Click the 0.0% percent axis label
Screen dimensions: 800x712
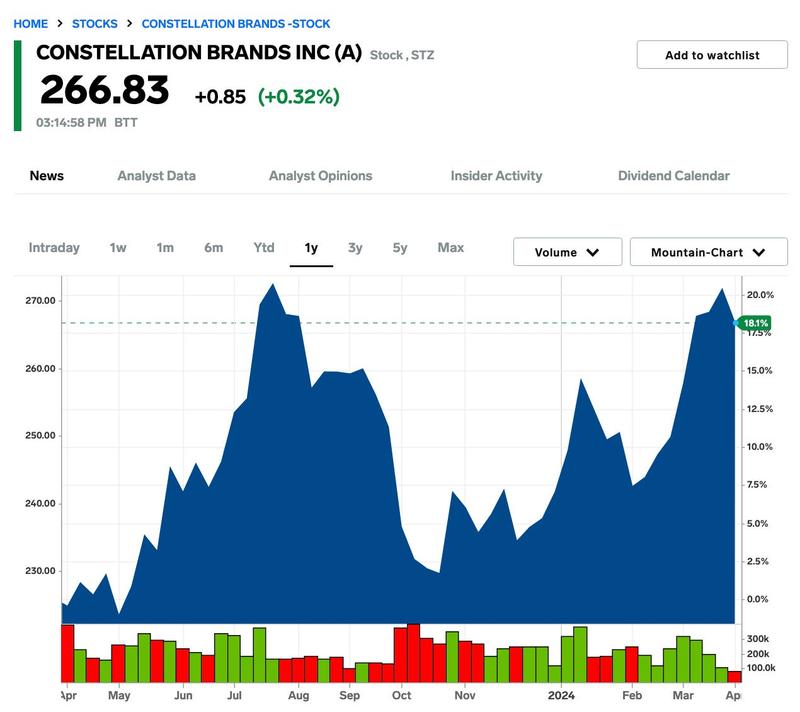pyautogui.click(x=758, y=599)
